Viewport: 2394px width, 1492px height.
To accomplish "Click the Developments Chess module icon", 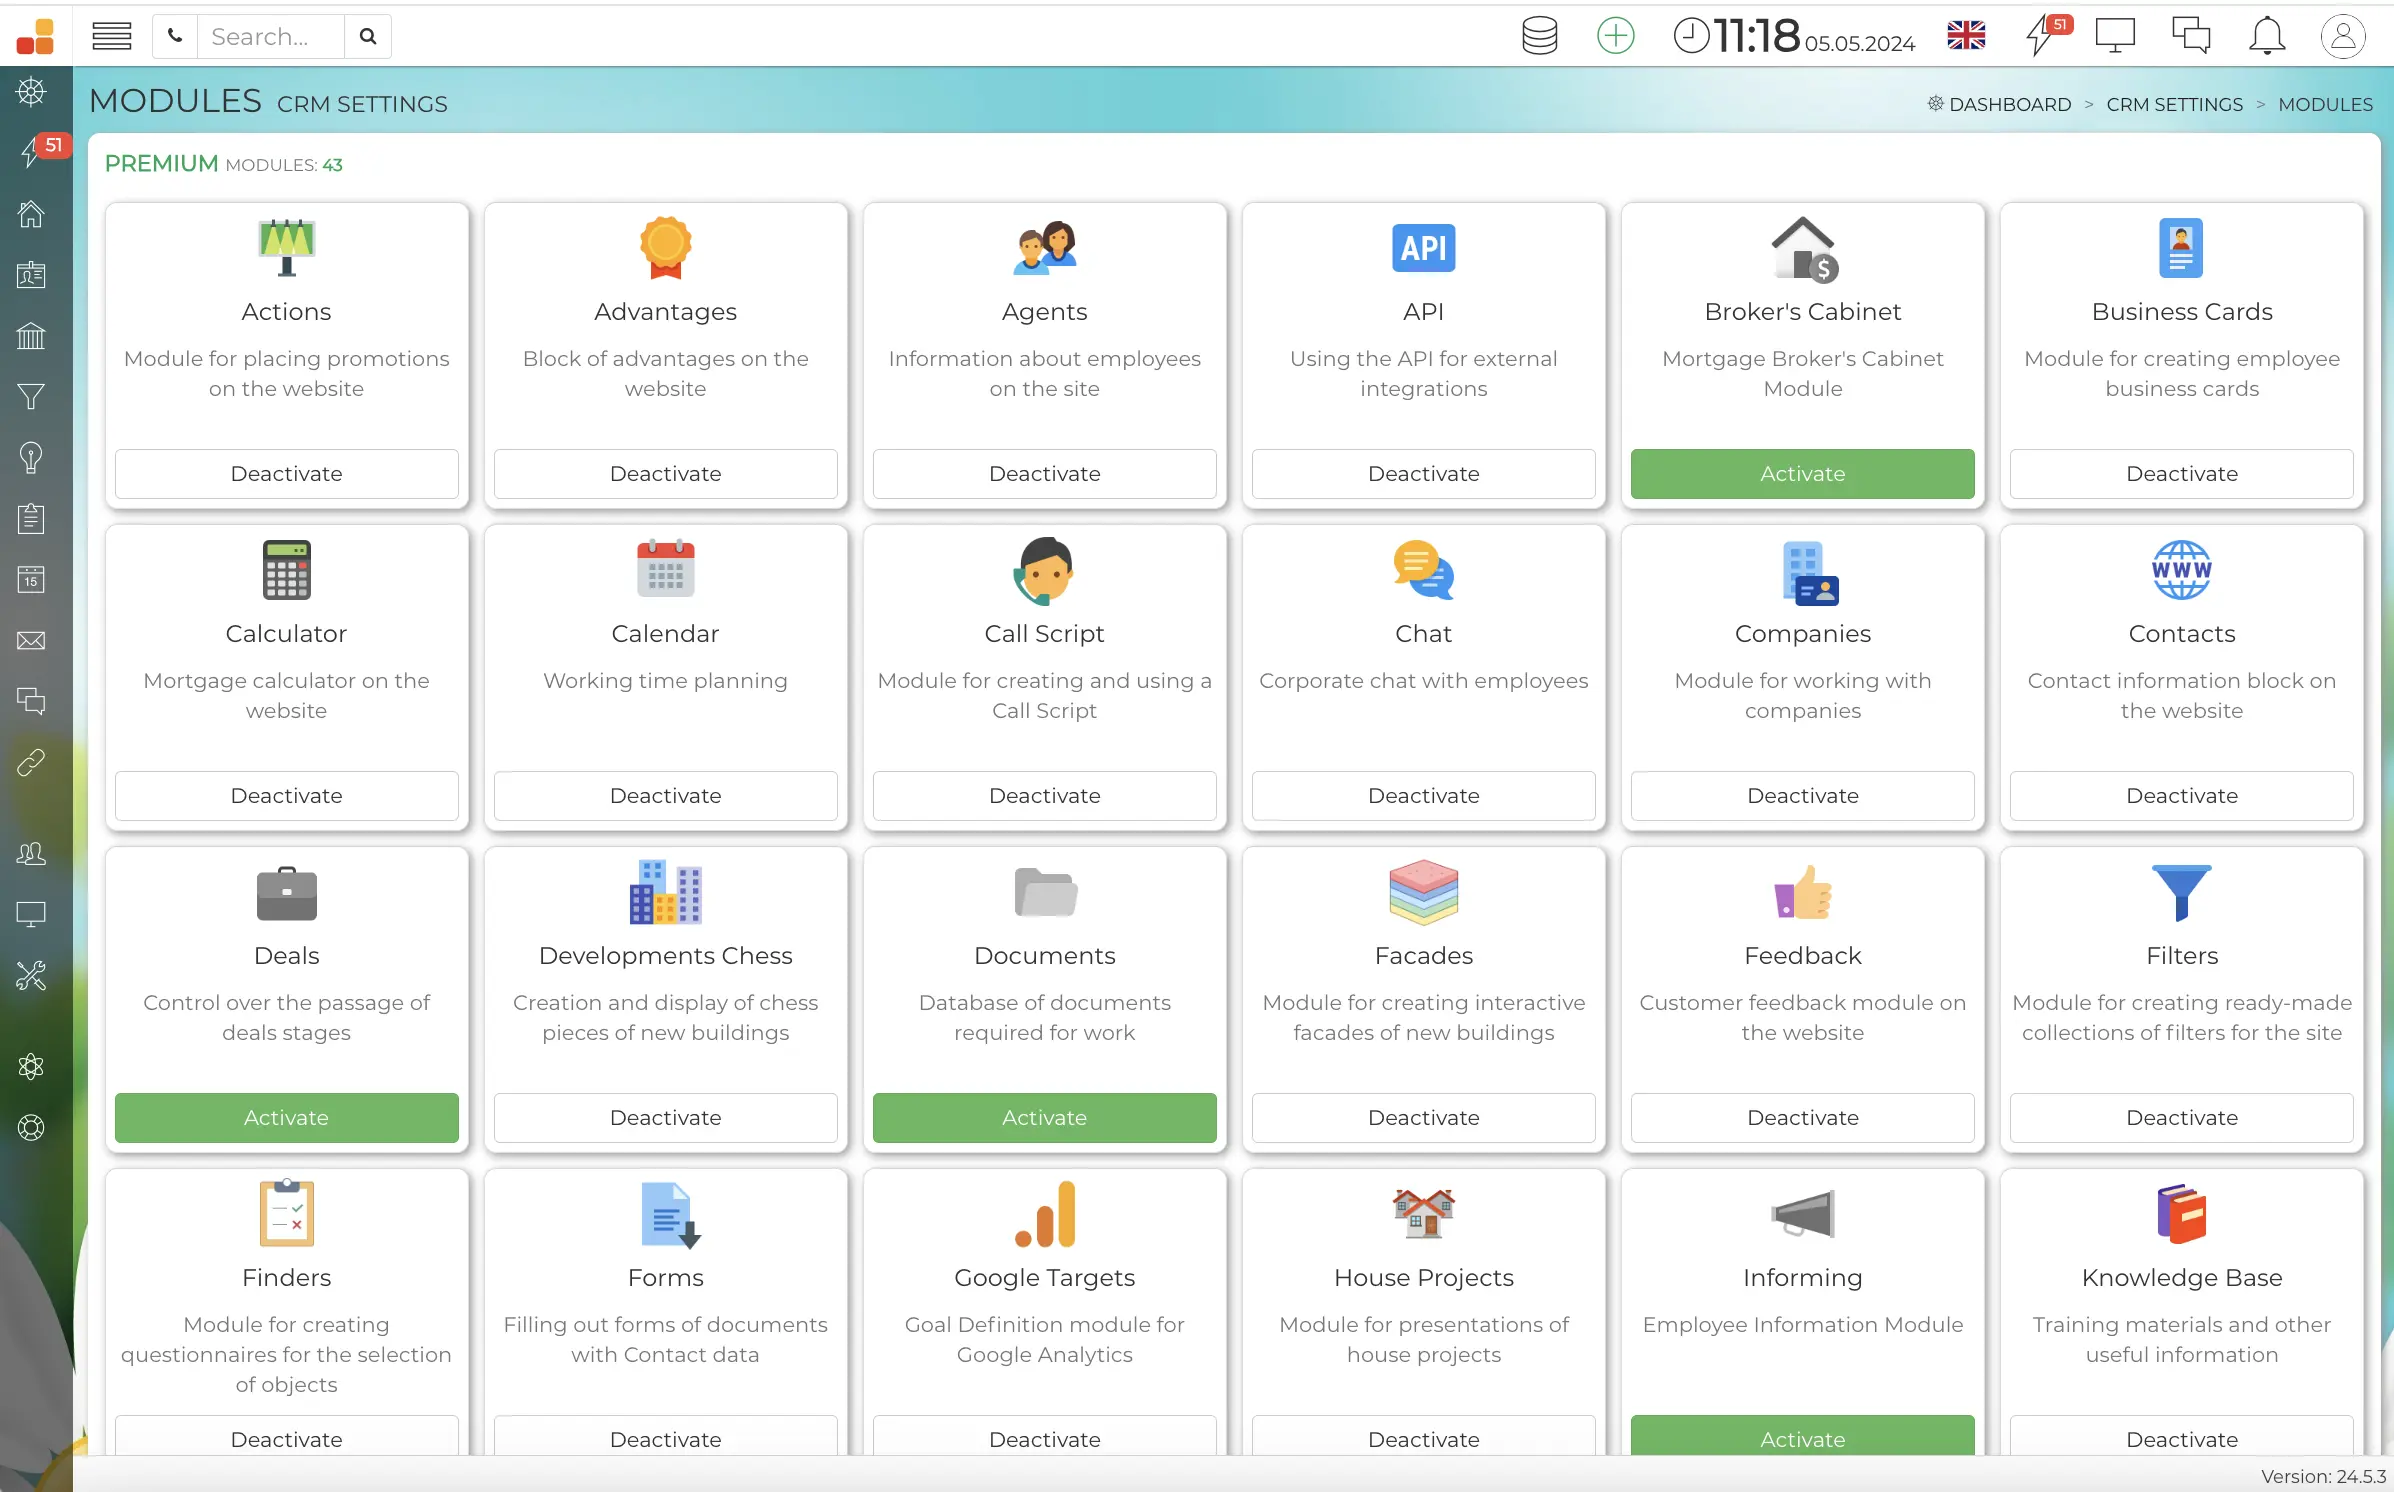I will [x=665, y=890].
